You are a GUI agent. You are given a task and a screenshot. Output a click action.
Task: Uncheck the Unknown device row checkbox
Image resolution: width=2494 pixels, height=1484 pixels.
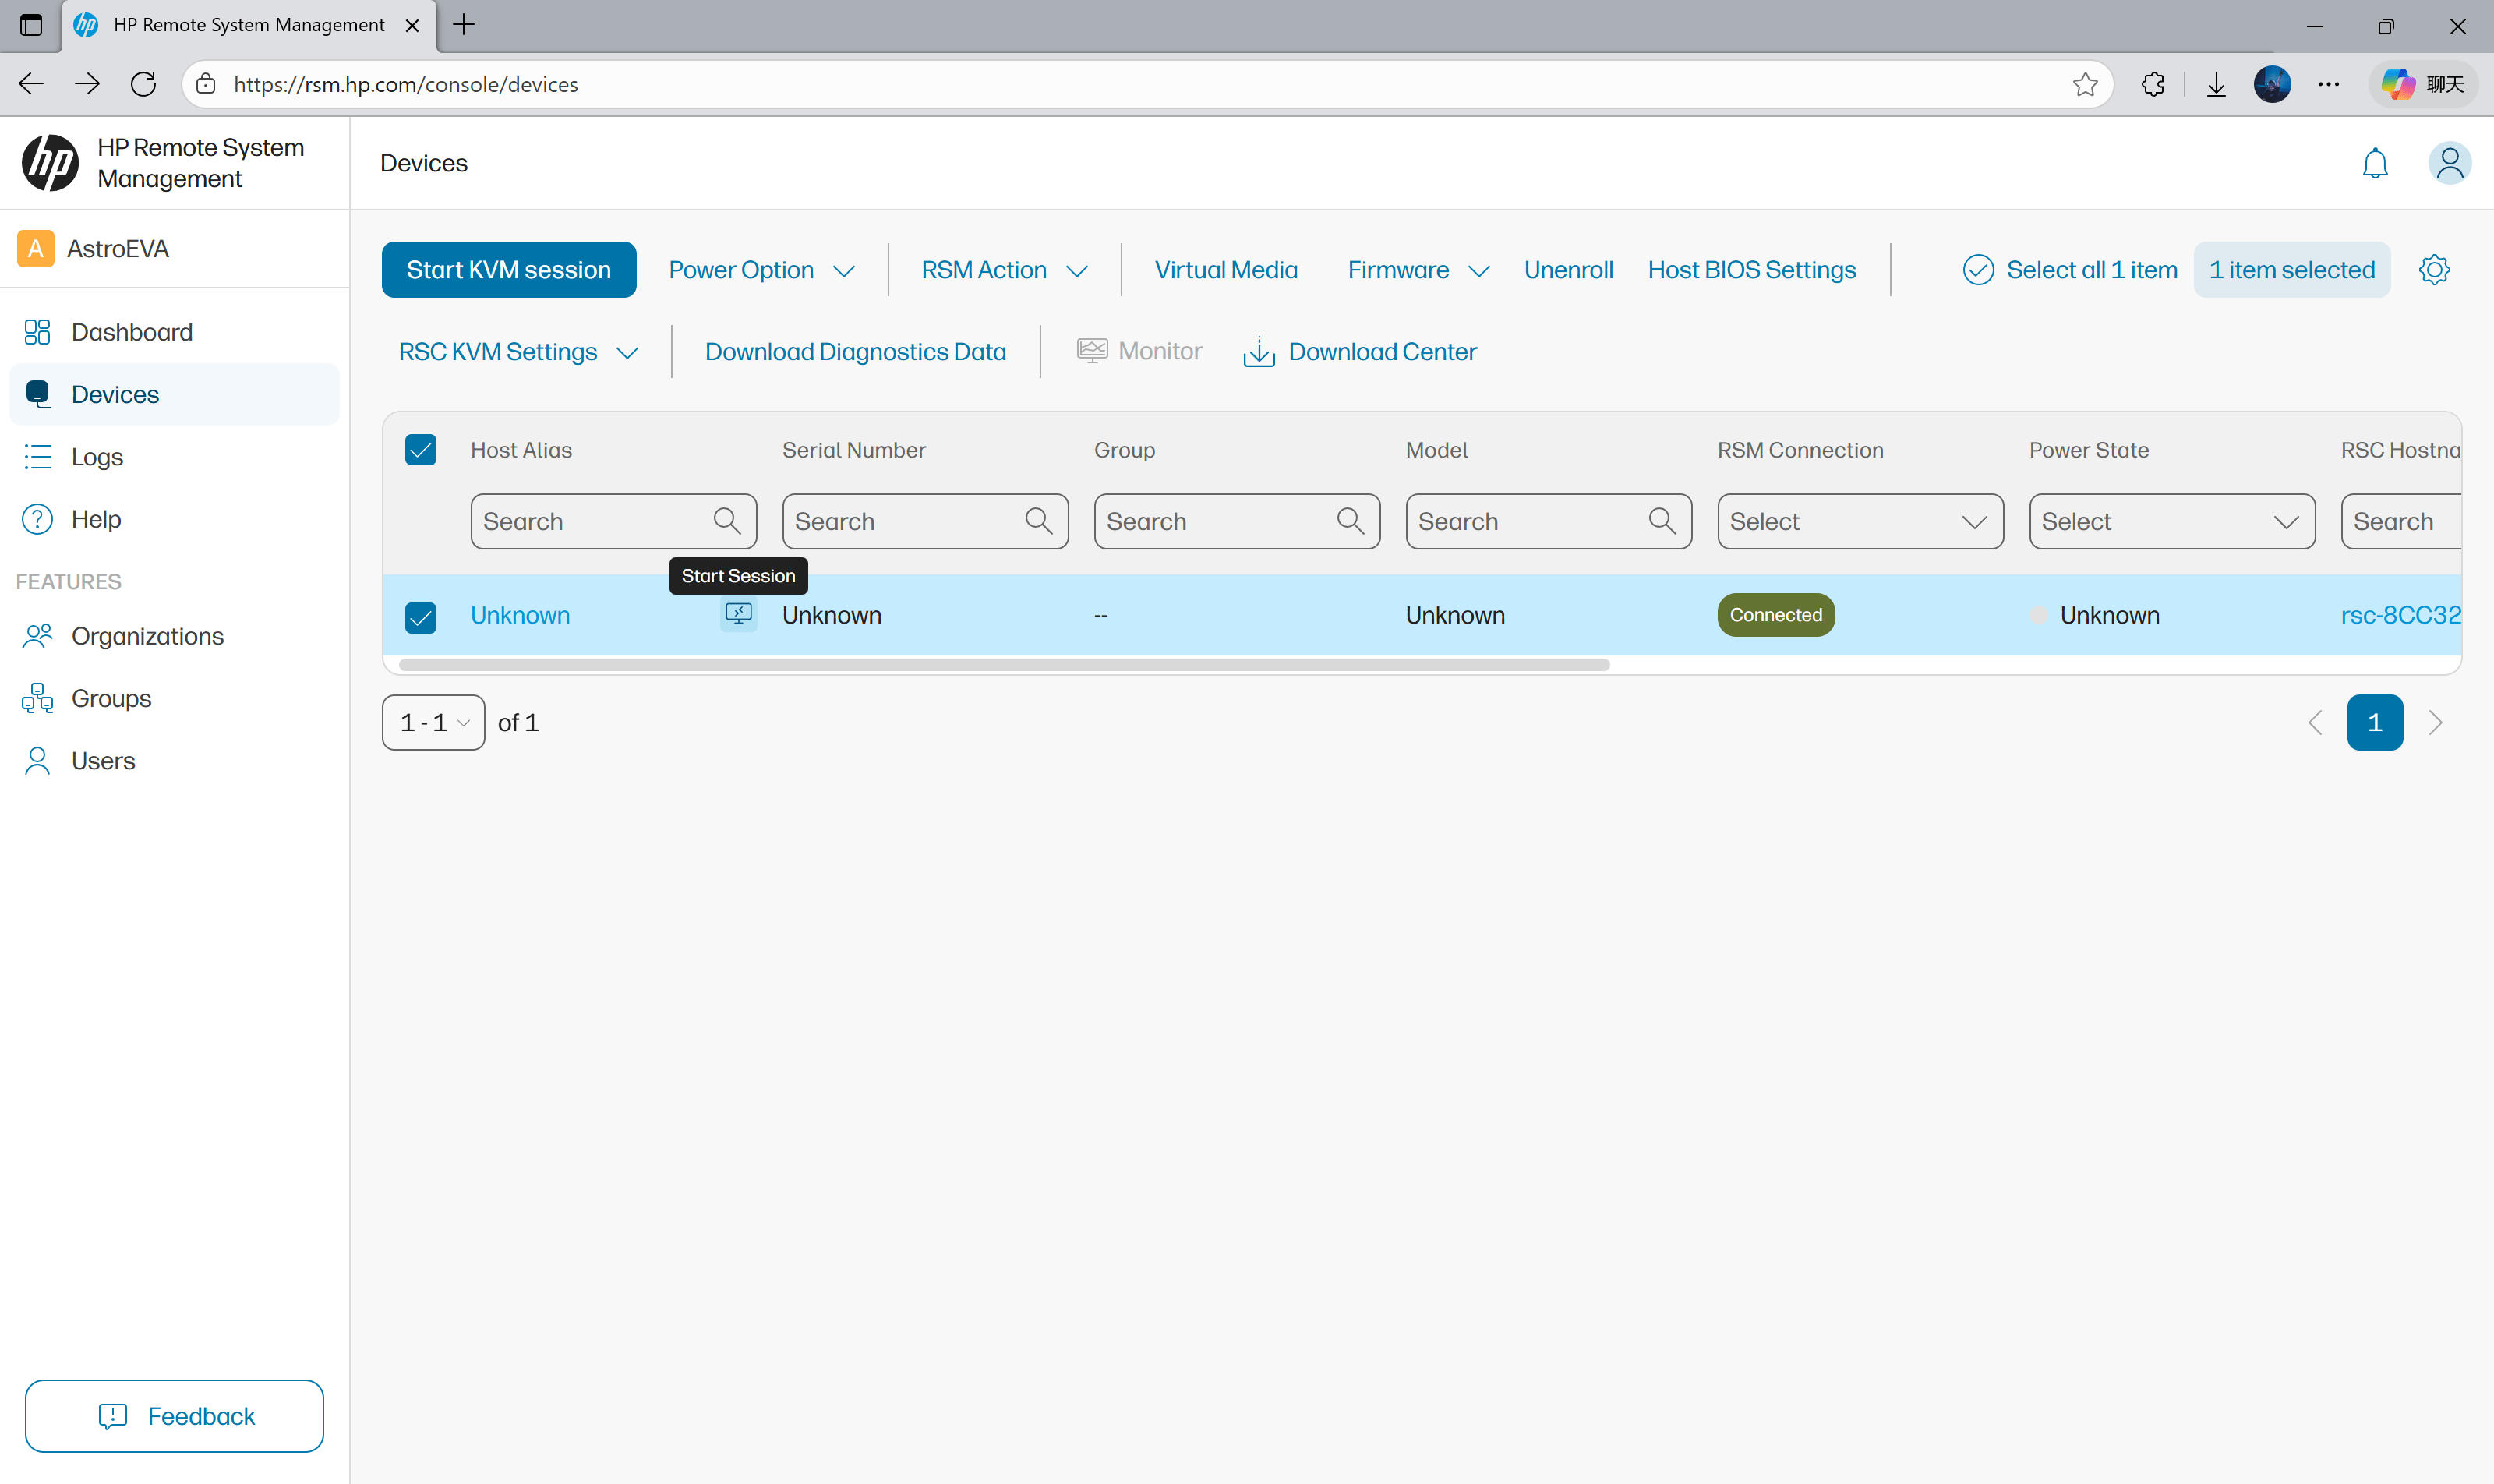[x=421, y=617]
